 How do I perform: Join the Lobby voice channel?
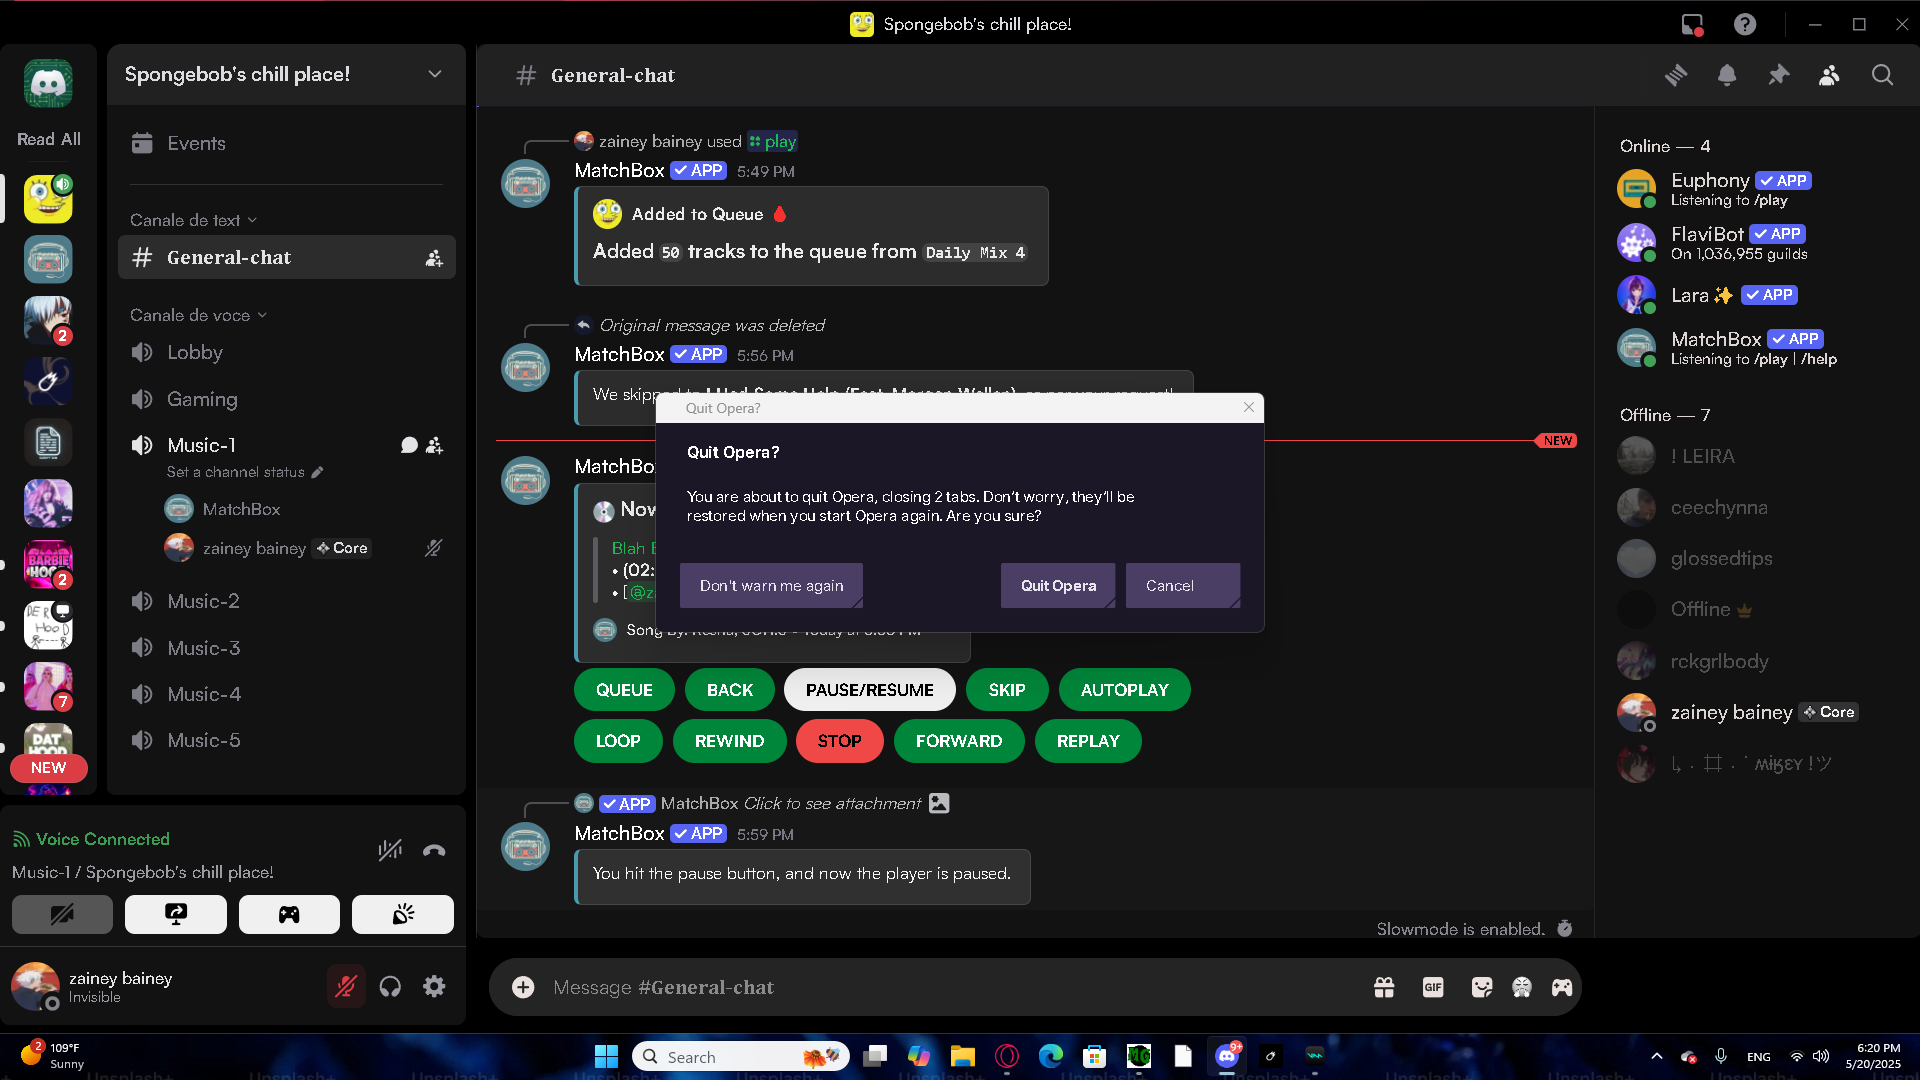pyautogui.click(x=195, y=352)
